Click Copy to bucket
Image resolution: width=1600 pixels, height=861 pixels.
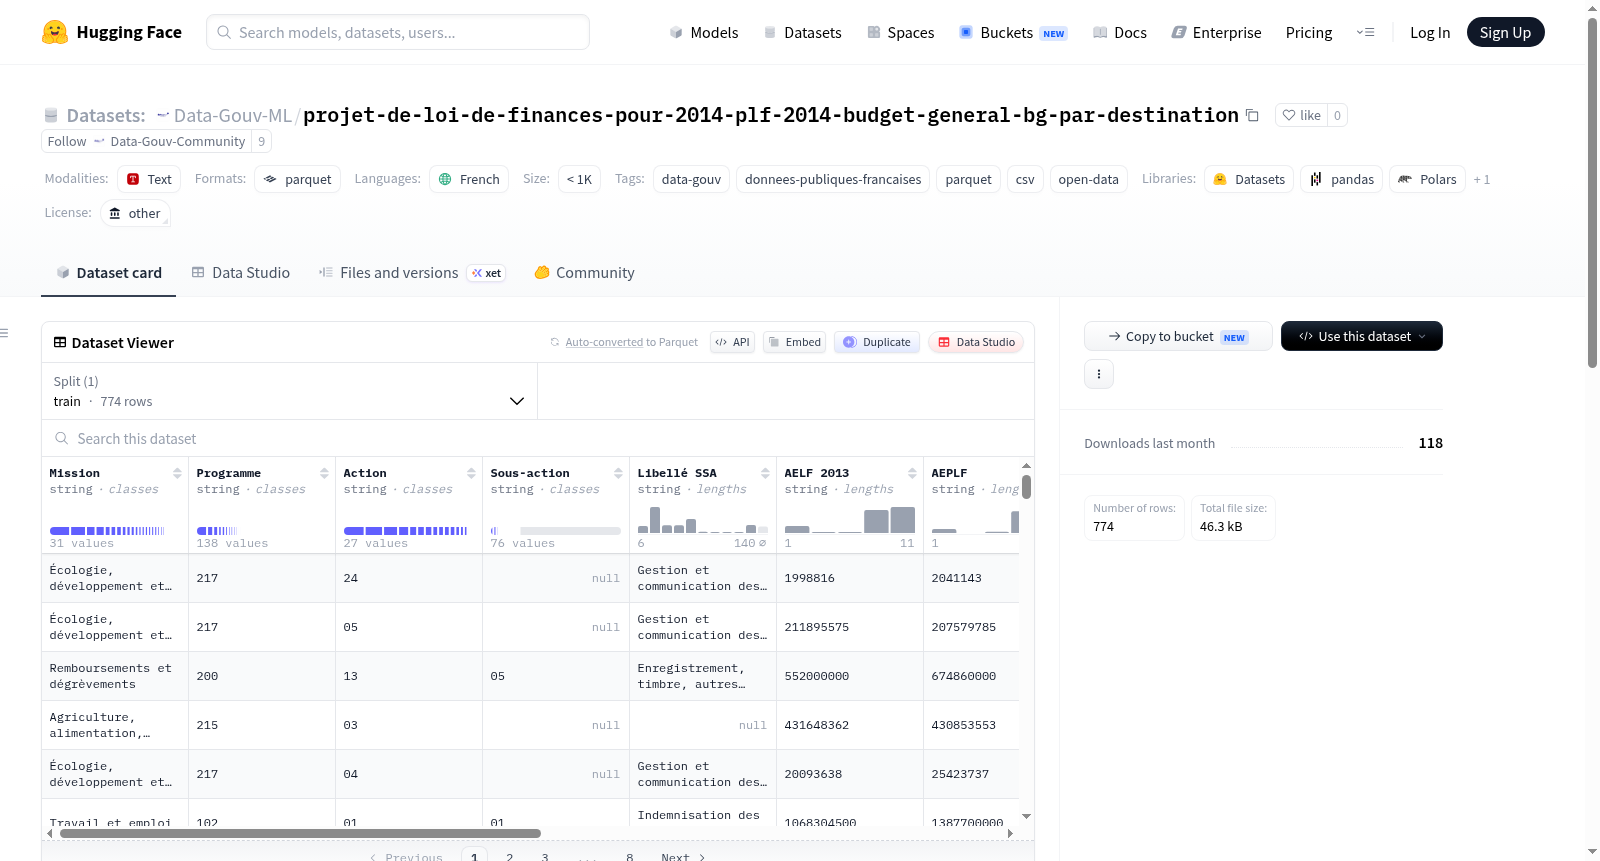pos(1178,336)
